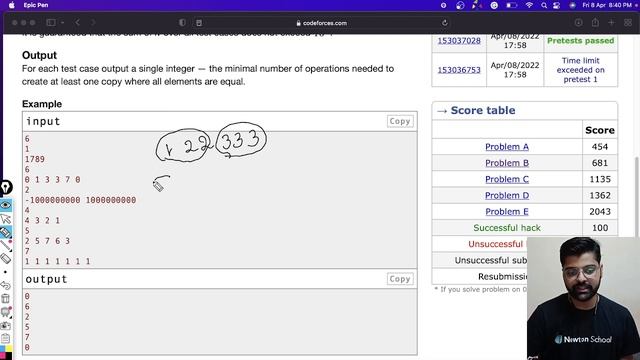Click the whiteboard icon in Epic Pen
This screenshot has width=640, height=360.
5,312
